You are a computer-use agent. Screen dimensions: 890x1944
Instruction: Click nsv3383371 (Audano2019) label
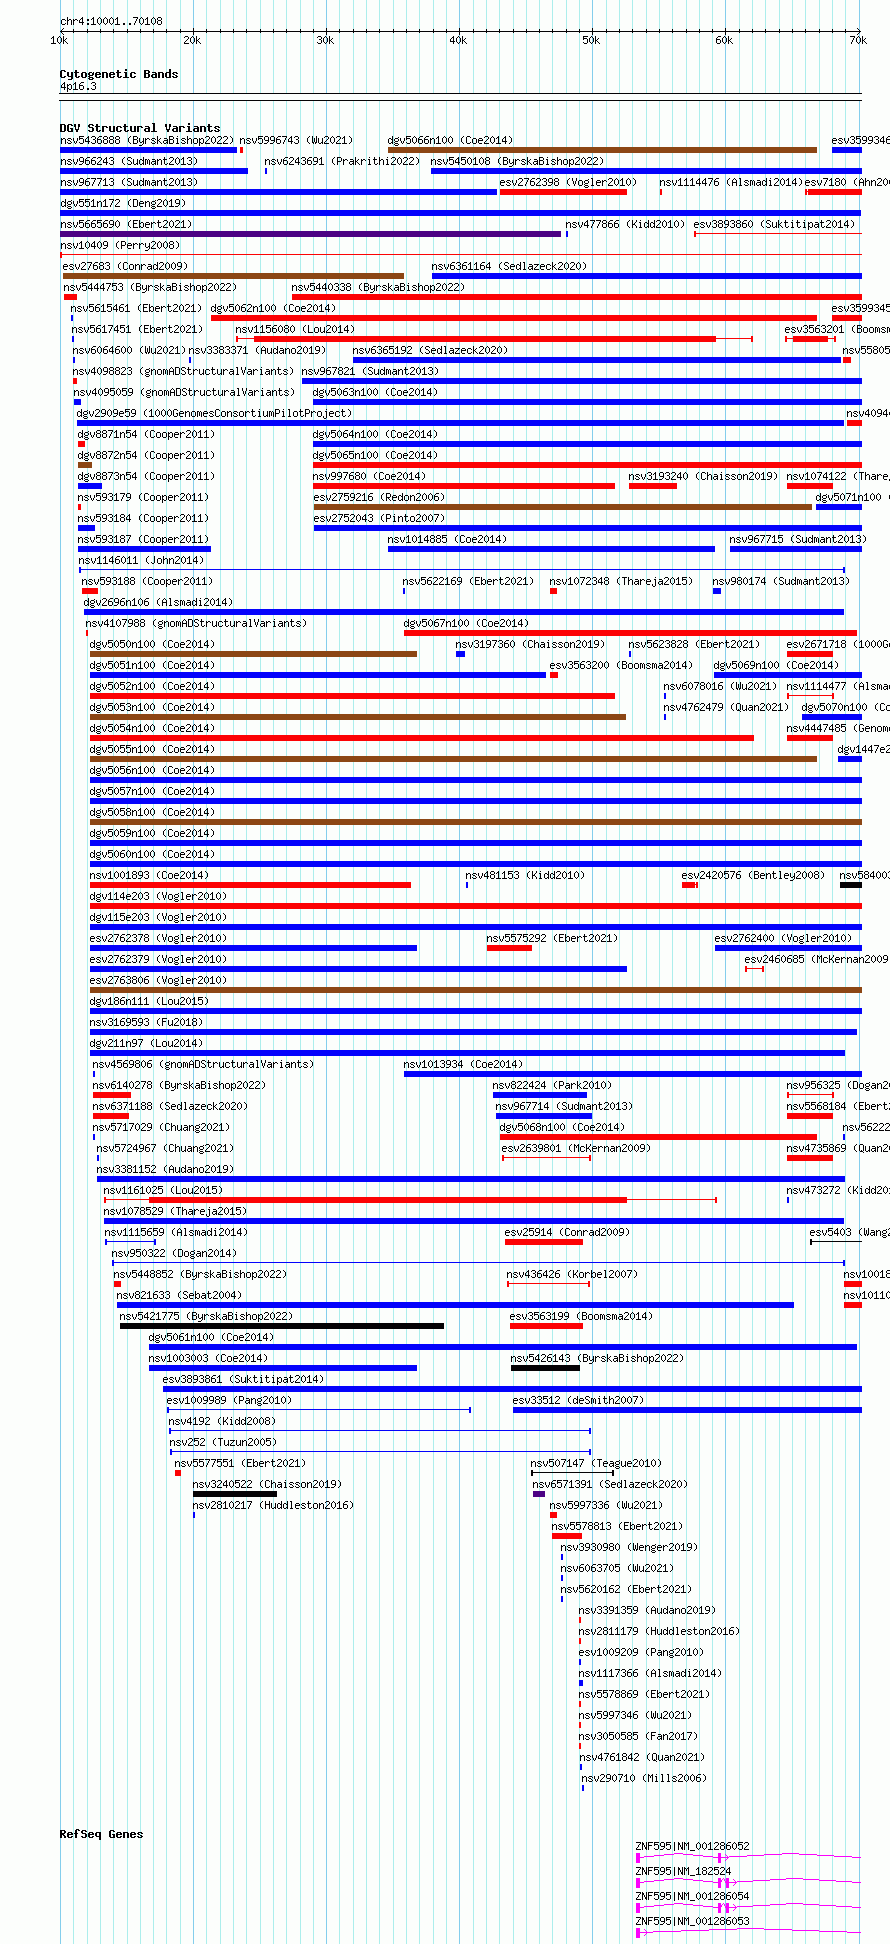257,350
